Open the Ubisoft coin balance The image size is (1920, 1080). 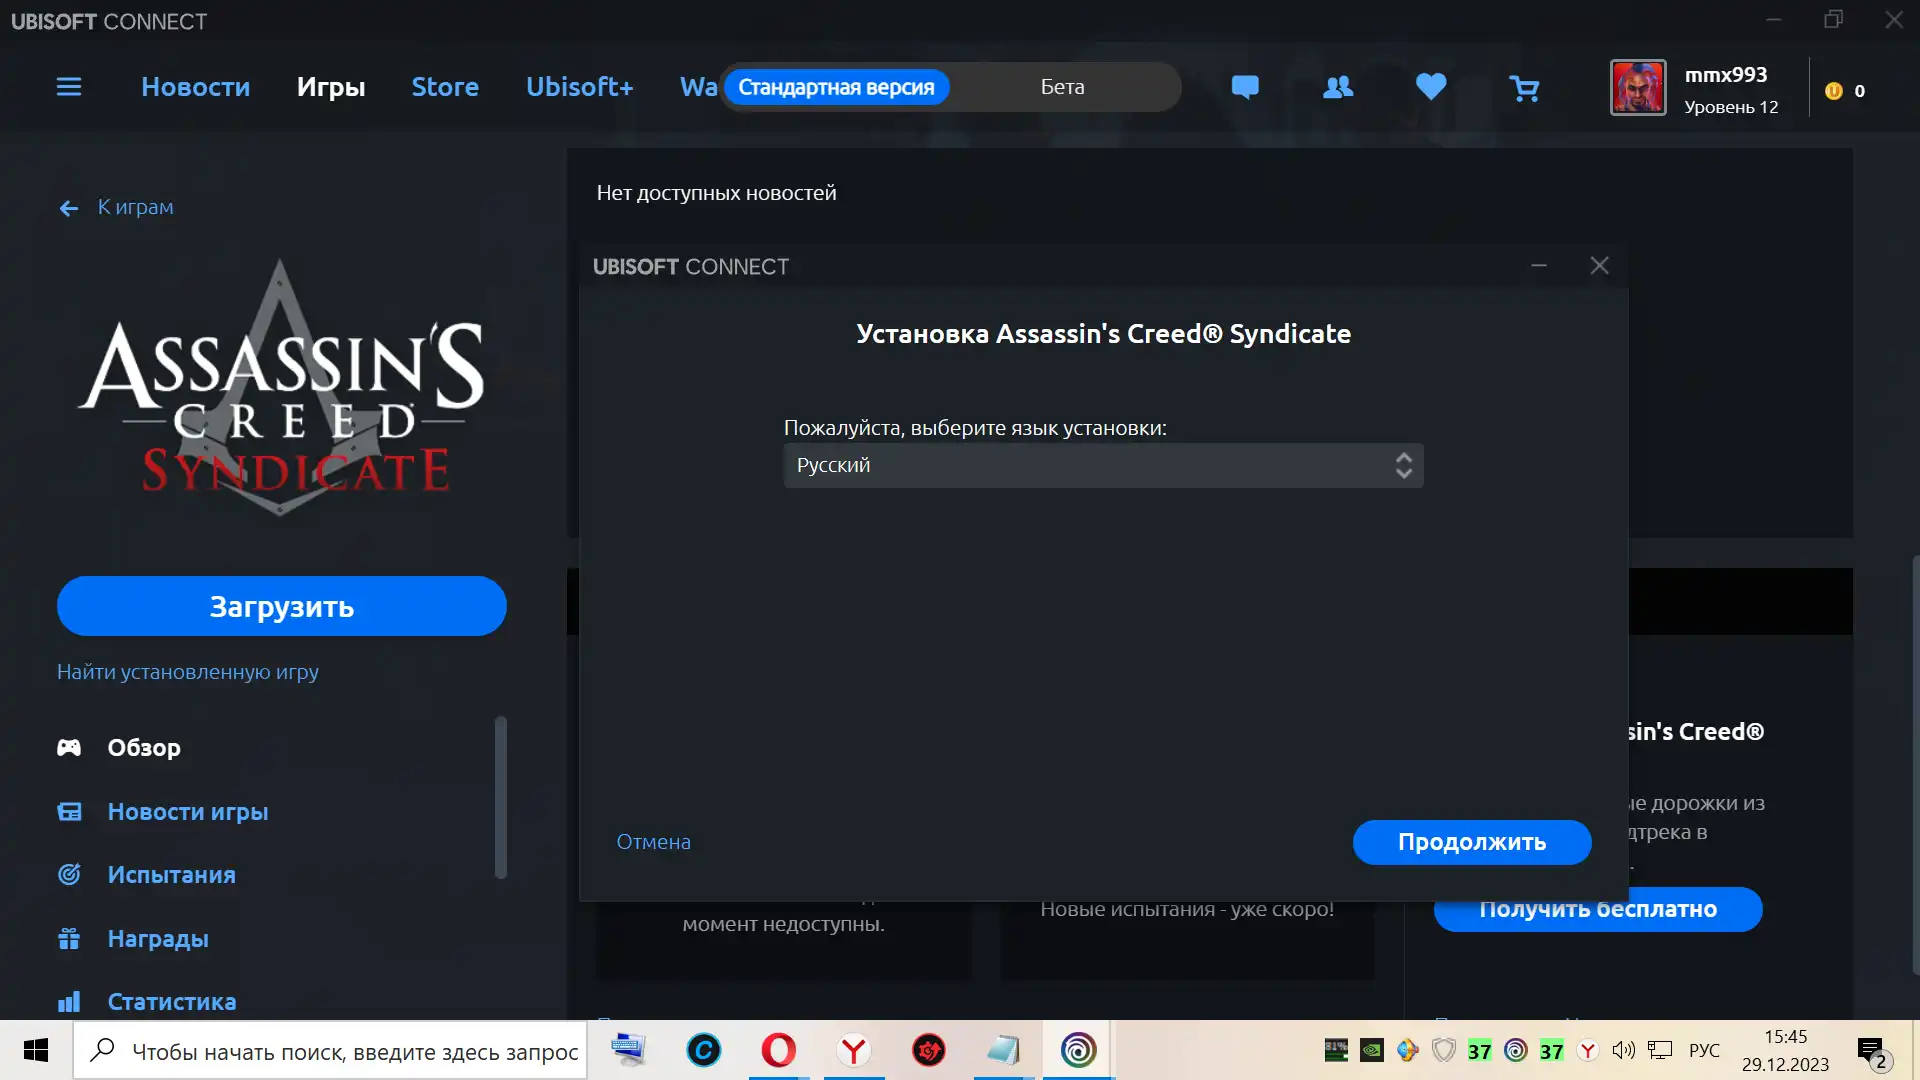(x=1844, y=91)
